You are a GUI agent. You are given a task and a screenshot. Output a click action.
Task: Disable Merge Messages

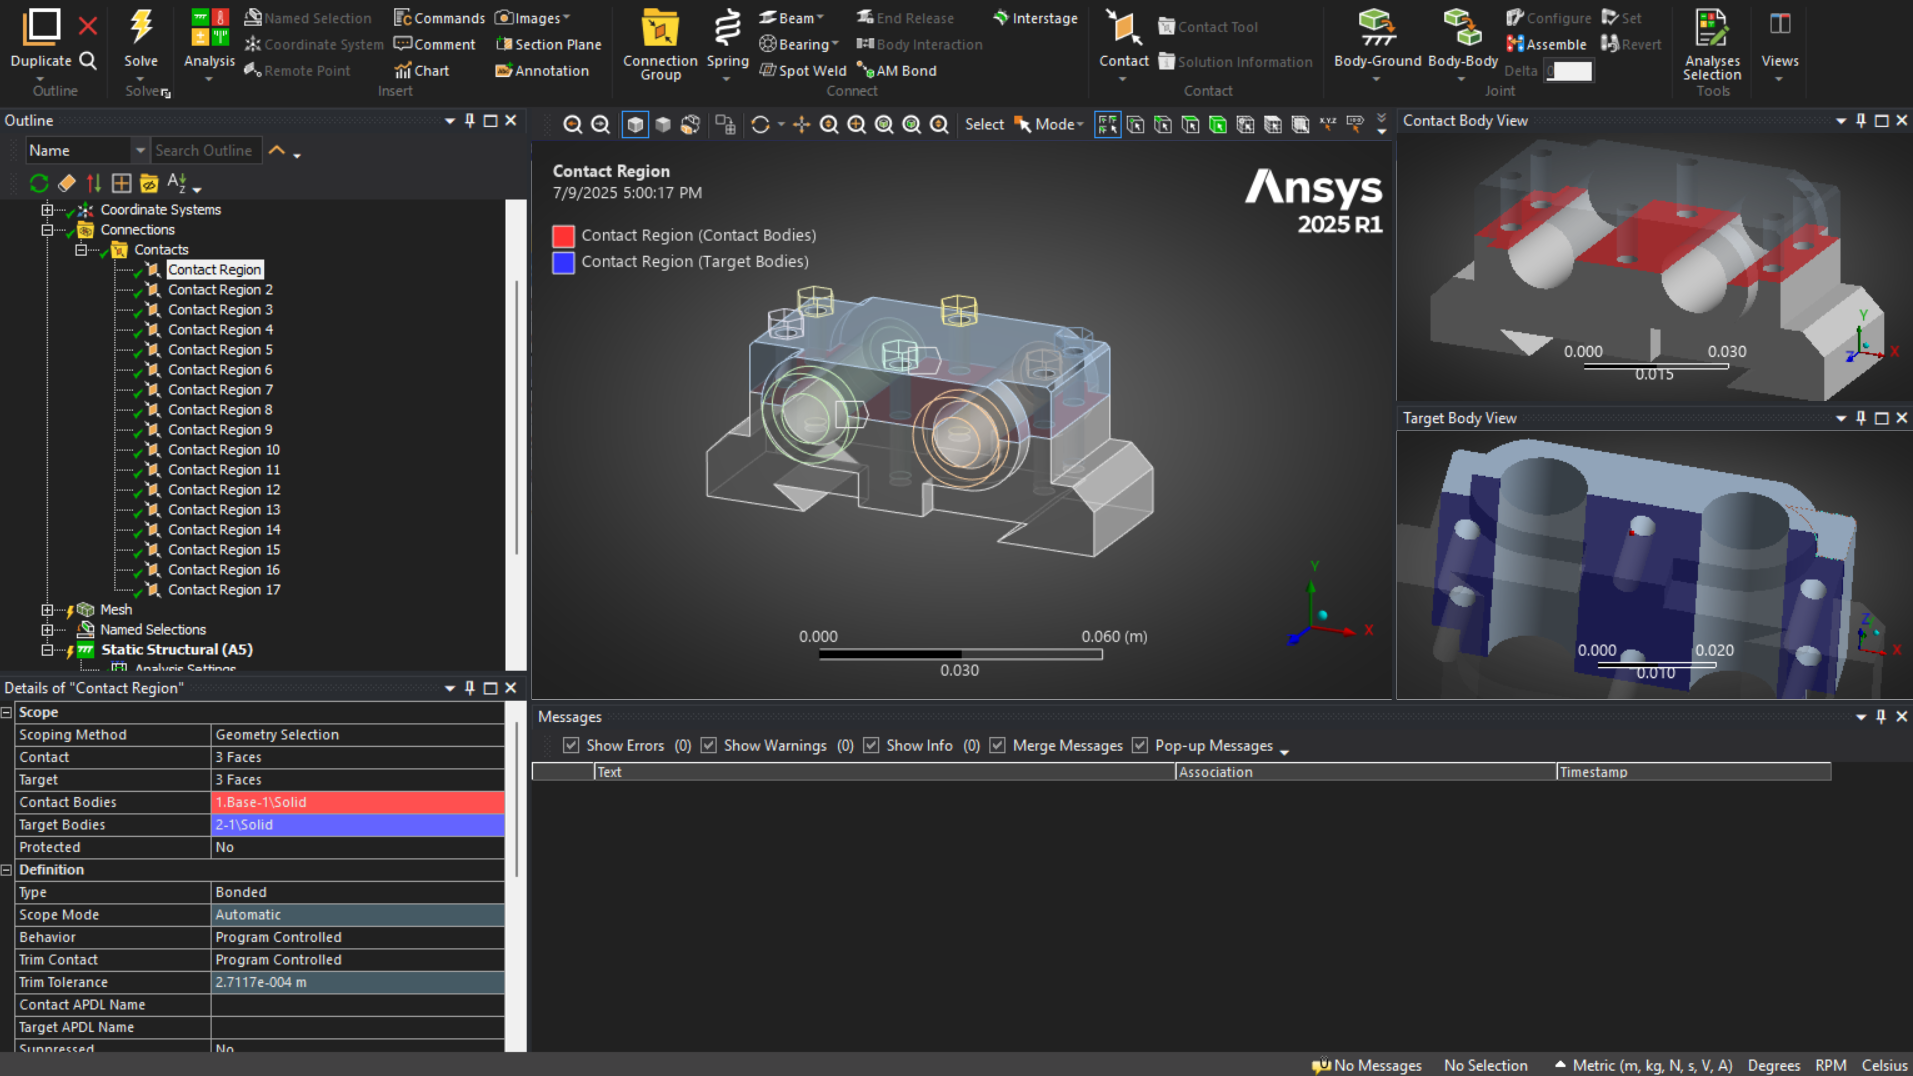click(997, 745)
